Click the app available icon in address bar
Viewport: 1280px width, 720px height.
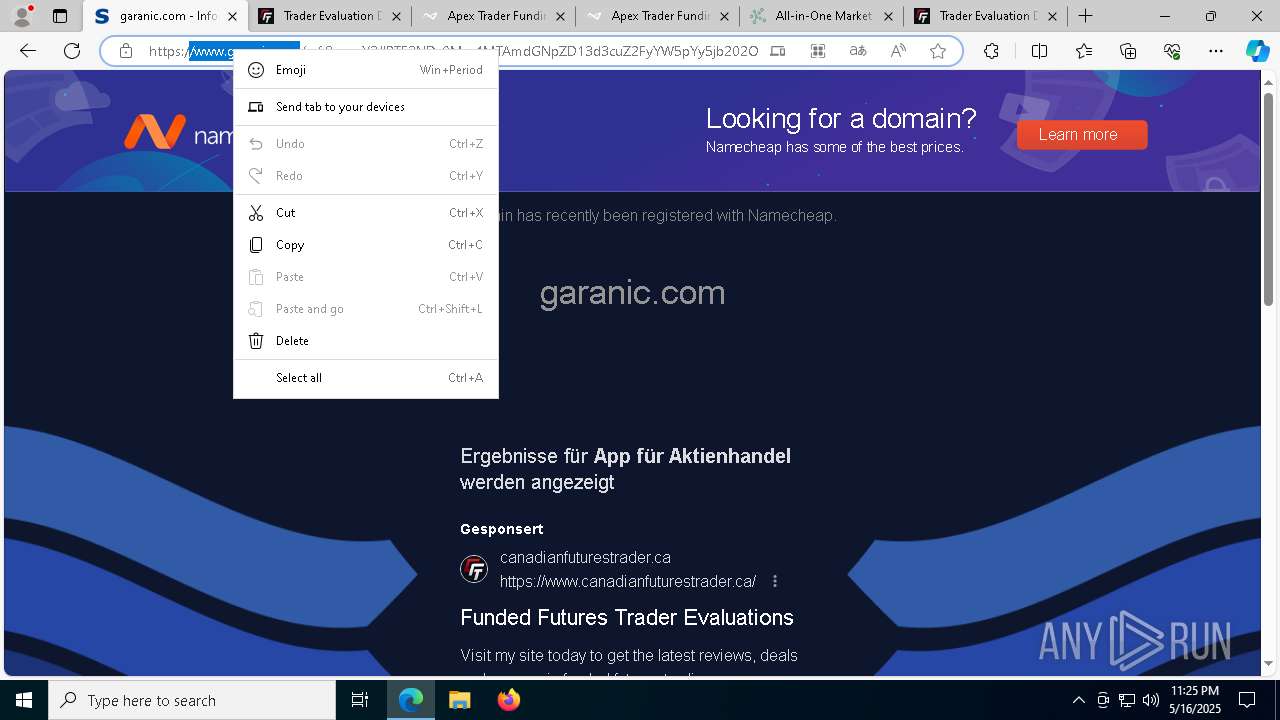[778, 51]
